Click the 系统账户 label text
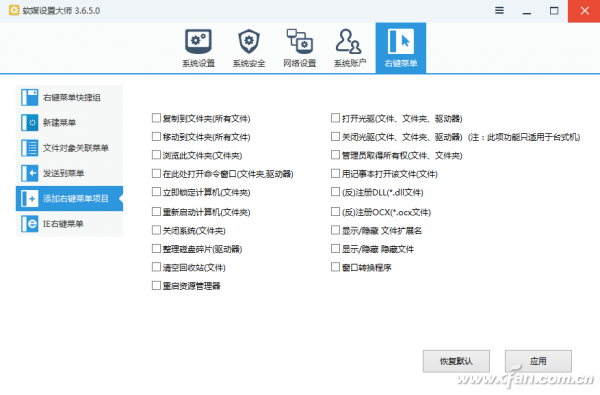600x395 pixels. 350,63
